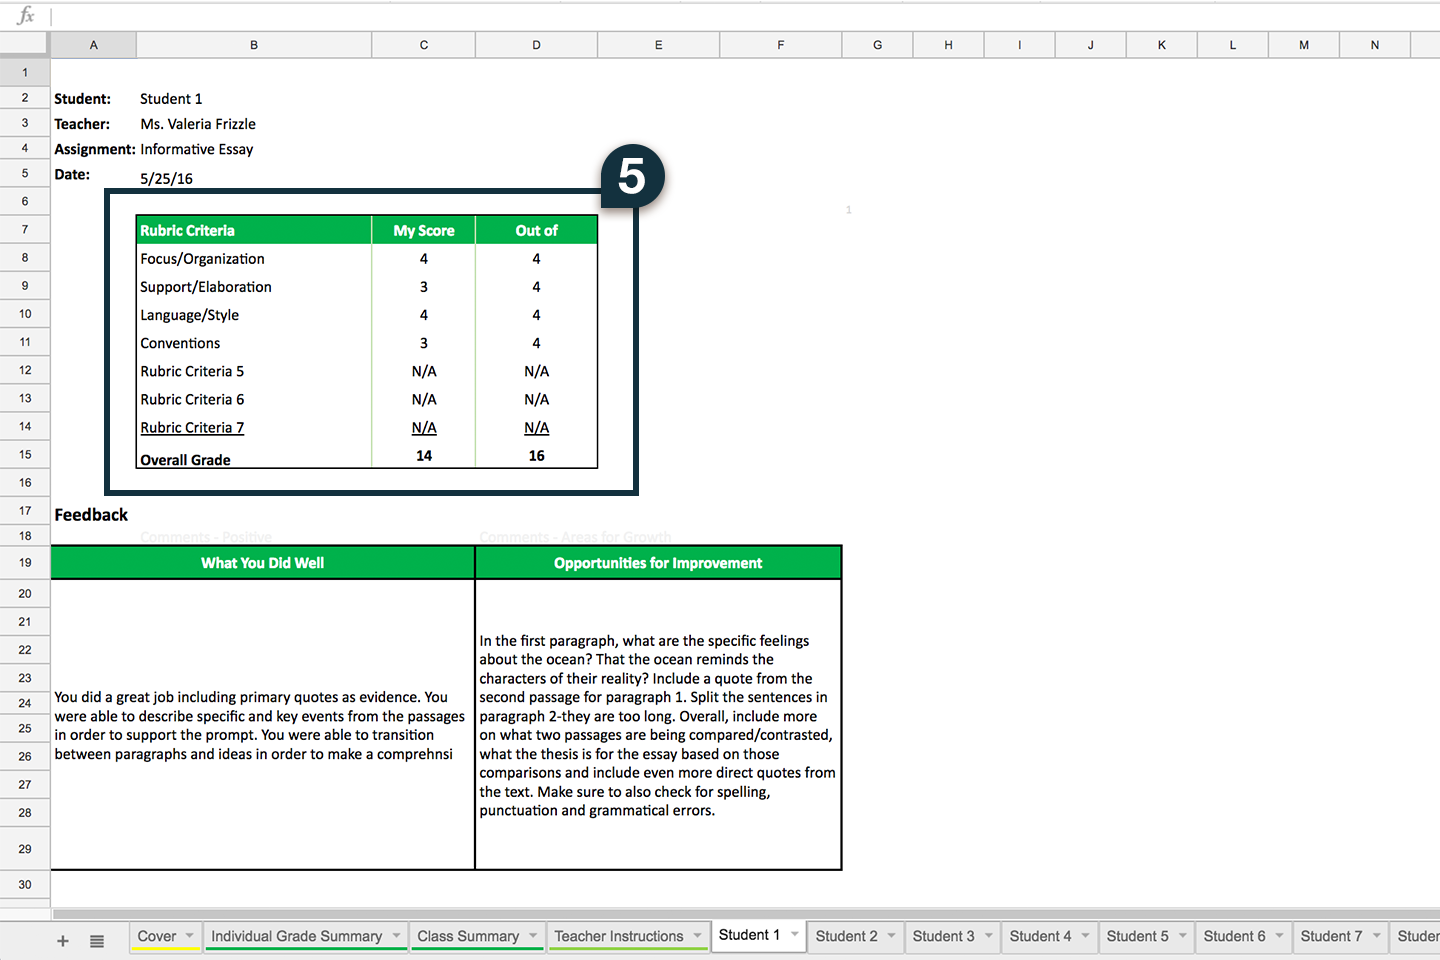This screenshot has width=1440, height=960.
Task: Open the Student 1 tab dropdown arrow
Action: (795, 935)
